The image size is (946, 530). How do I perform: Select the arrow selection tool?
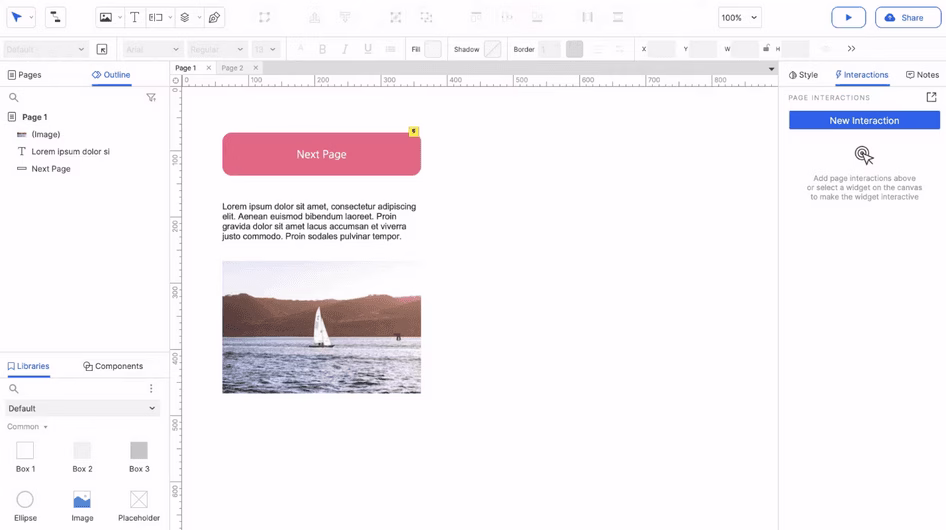(x=17, y=18)
